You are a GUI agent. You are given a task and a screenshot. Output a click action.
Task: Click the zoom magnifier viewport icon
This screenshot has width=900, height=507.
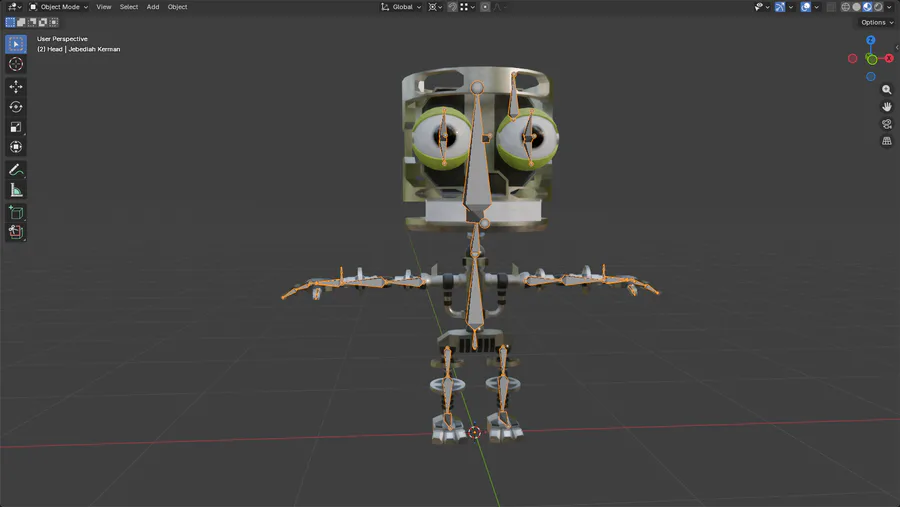point(887,90)
